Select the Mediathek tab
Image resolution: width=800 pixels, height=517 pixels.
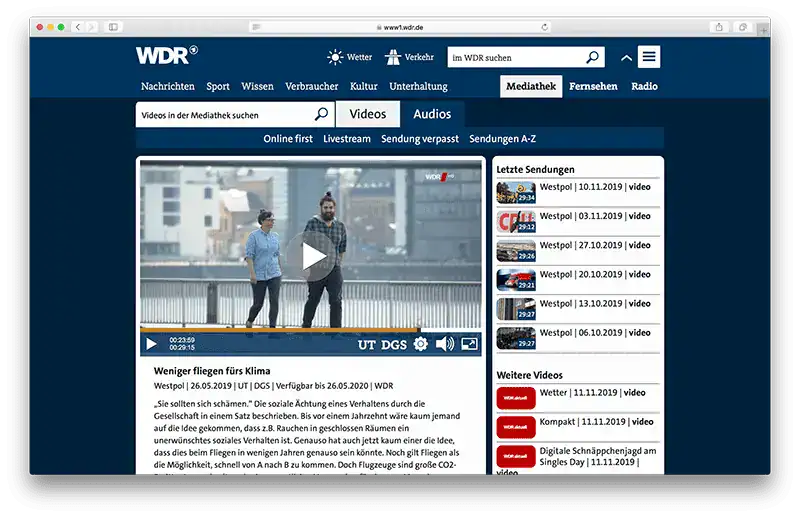click(531, 86)
